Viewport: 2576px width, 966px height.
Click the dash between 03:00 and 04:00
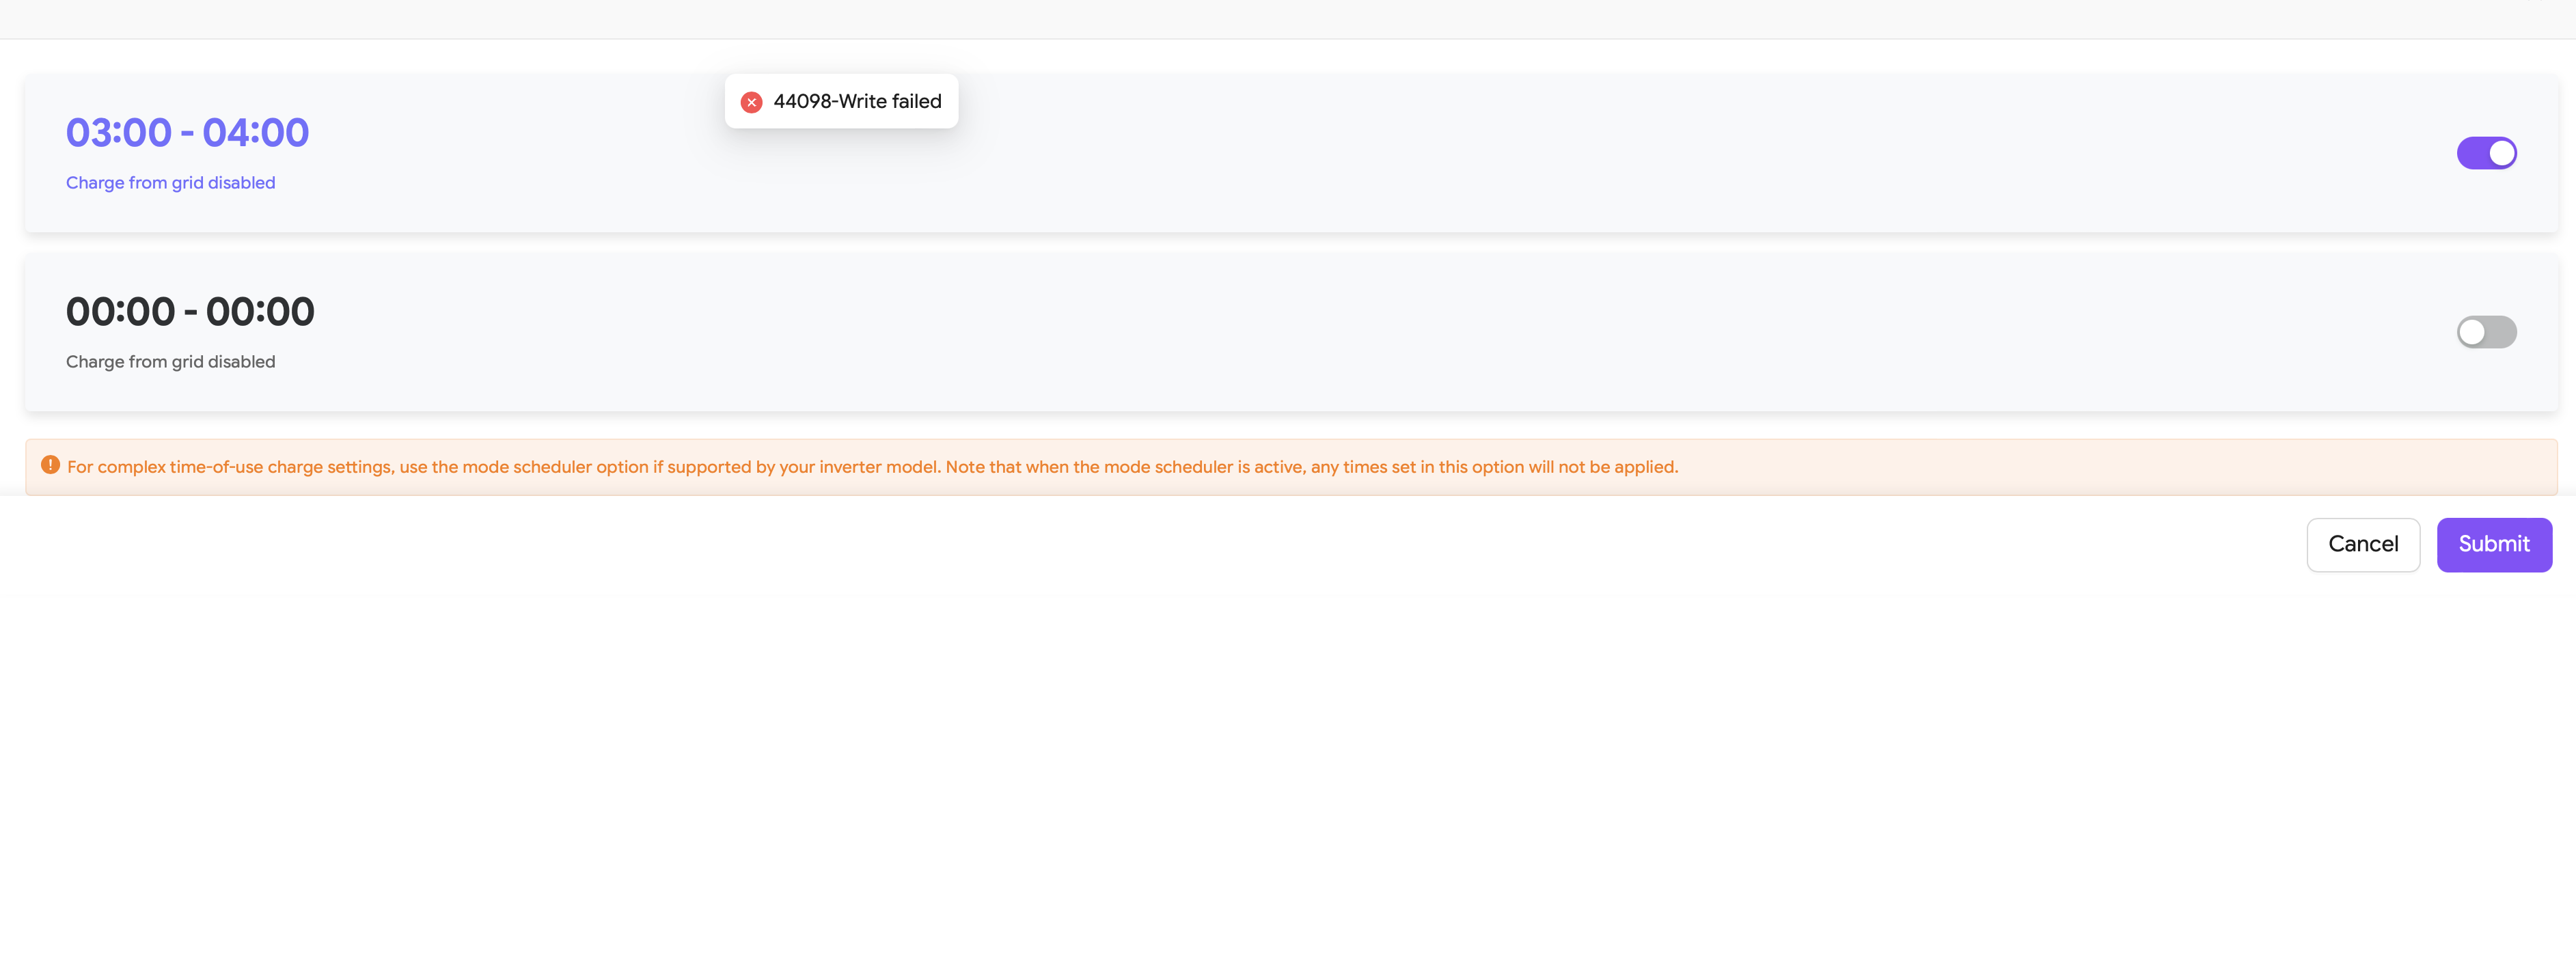[x=187, y=134]
